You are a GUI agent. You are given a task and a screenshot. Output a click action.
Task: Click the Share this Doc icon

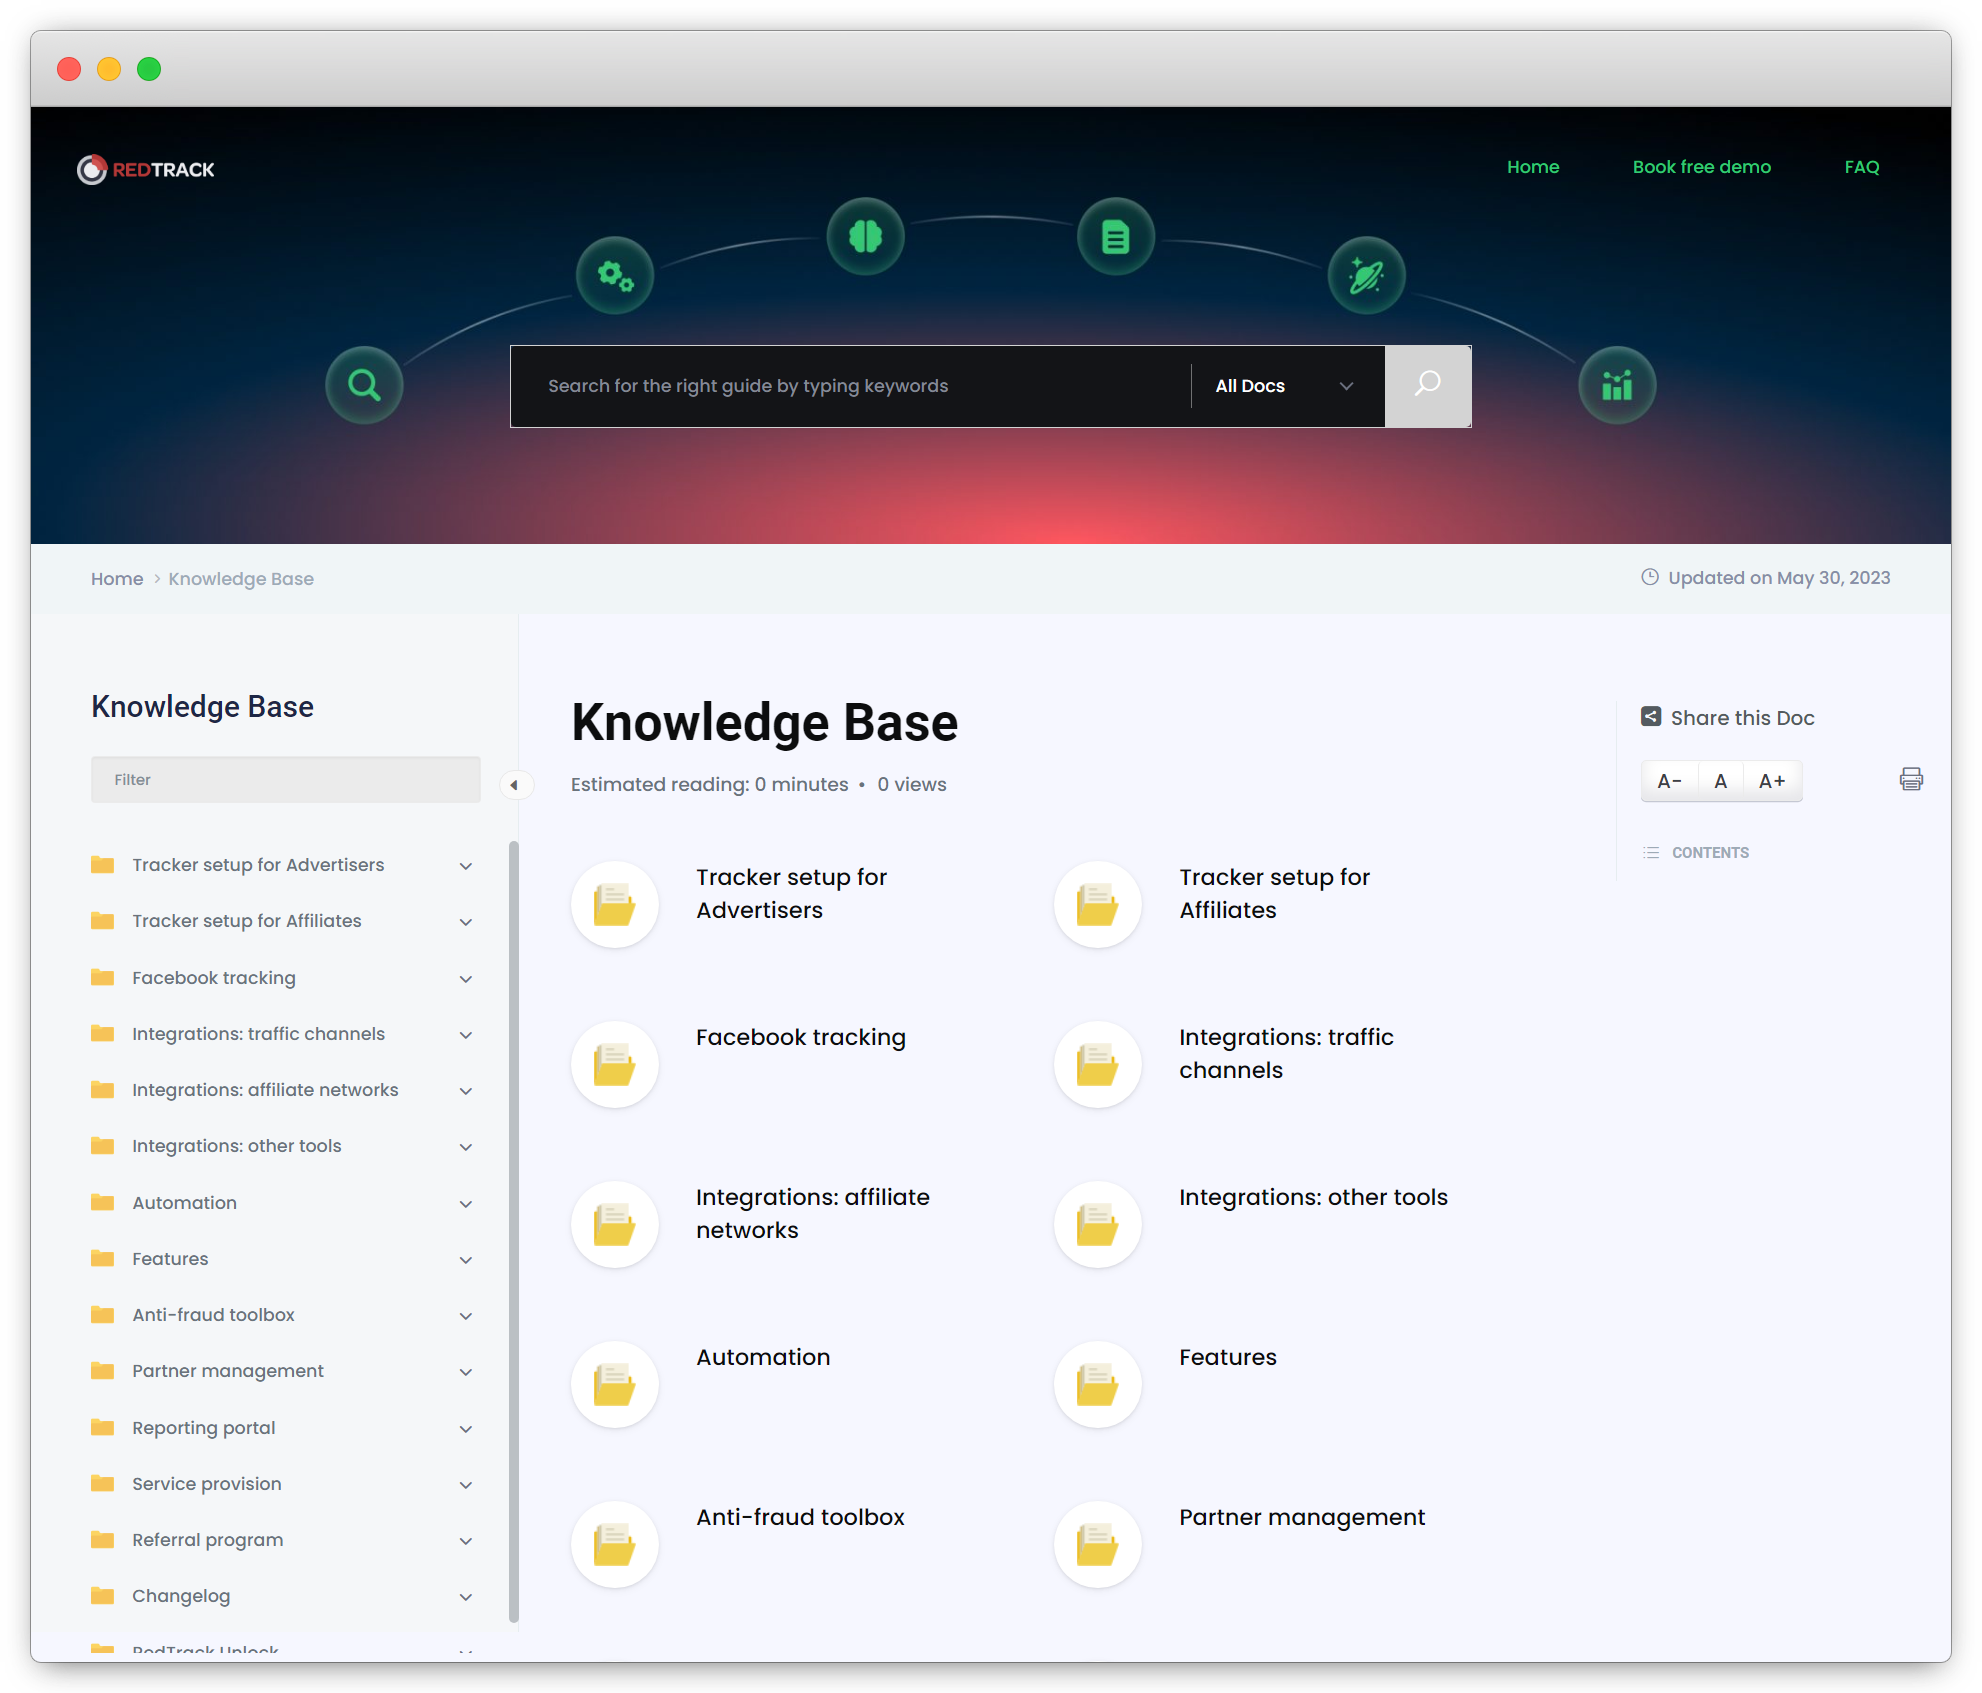tap(1651, 716)
